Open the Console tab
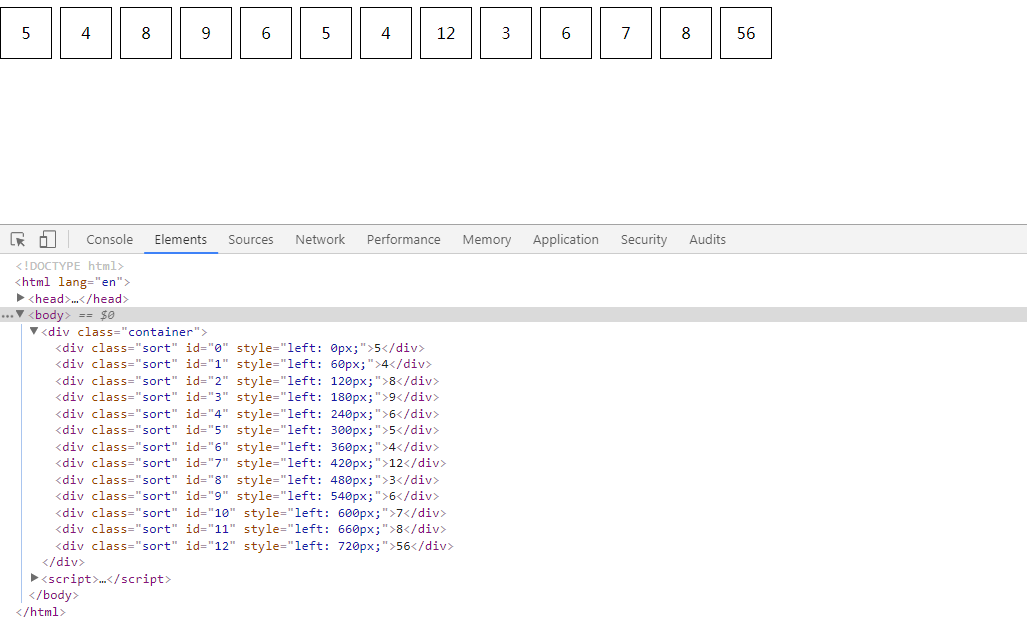This screenshot has height=626, width=1027. [x=109, y=240]
